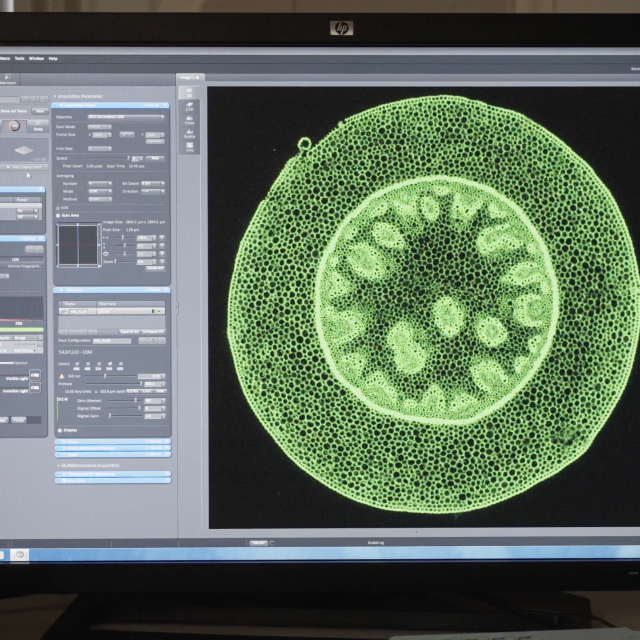The width and height of the screenshot is (640, 640).
Task: Click the last icon beside Track Configuration
Action: tap(162, 340)
